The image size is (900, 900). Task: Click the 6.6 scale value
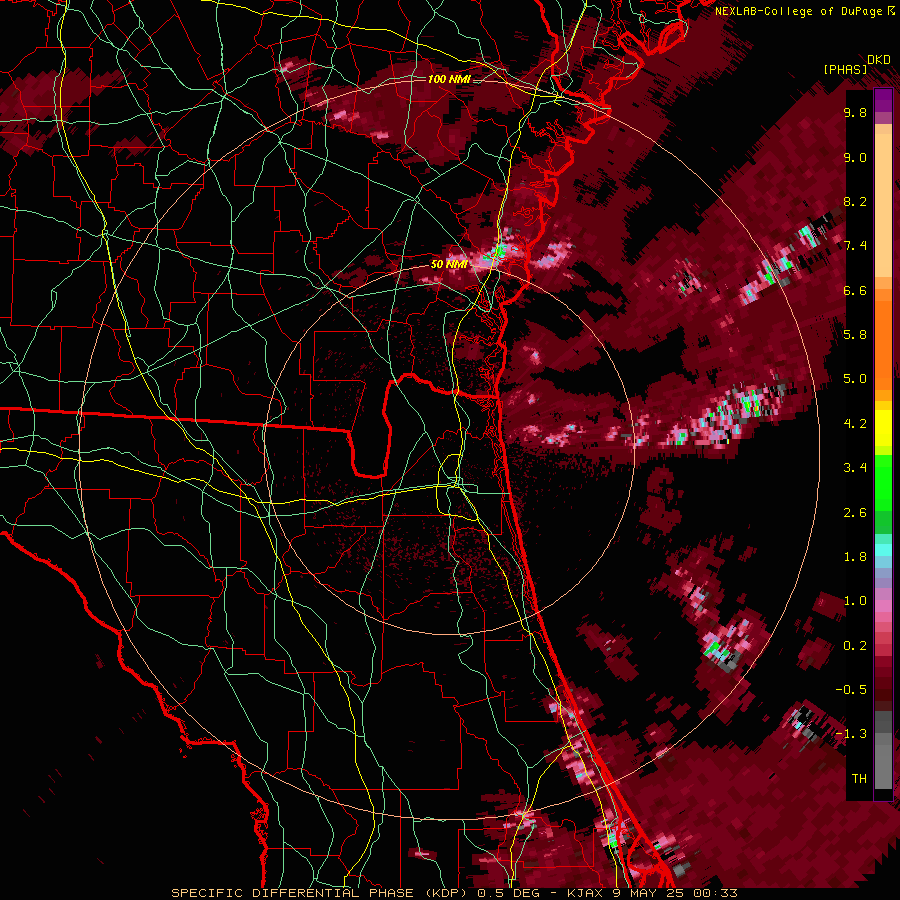click(x=855, y=291)
